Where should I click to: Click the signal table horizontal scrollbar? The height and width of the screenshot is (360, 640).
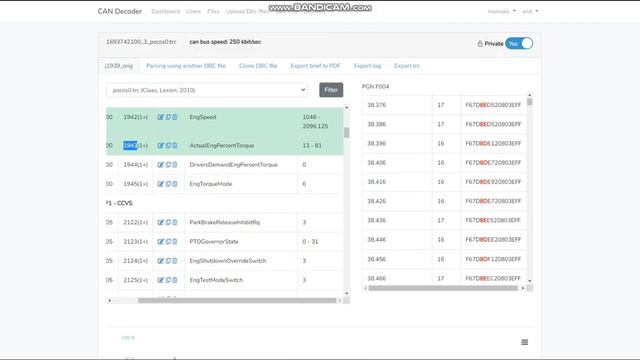237,300
